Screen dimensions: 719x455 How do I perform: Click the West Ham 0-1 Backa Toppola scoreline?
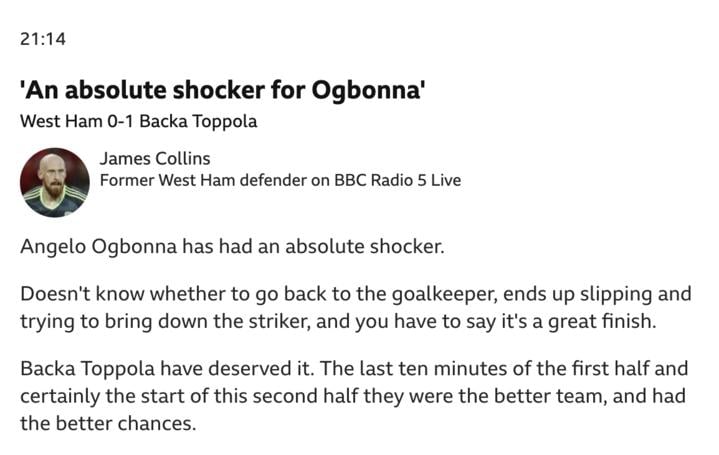138,122
